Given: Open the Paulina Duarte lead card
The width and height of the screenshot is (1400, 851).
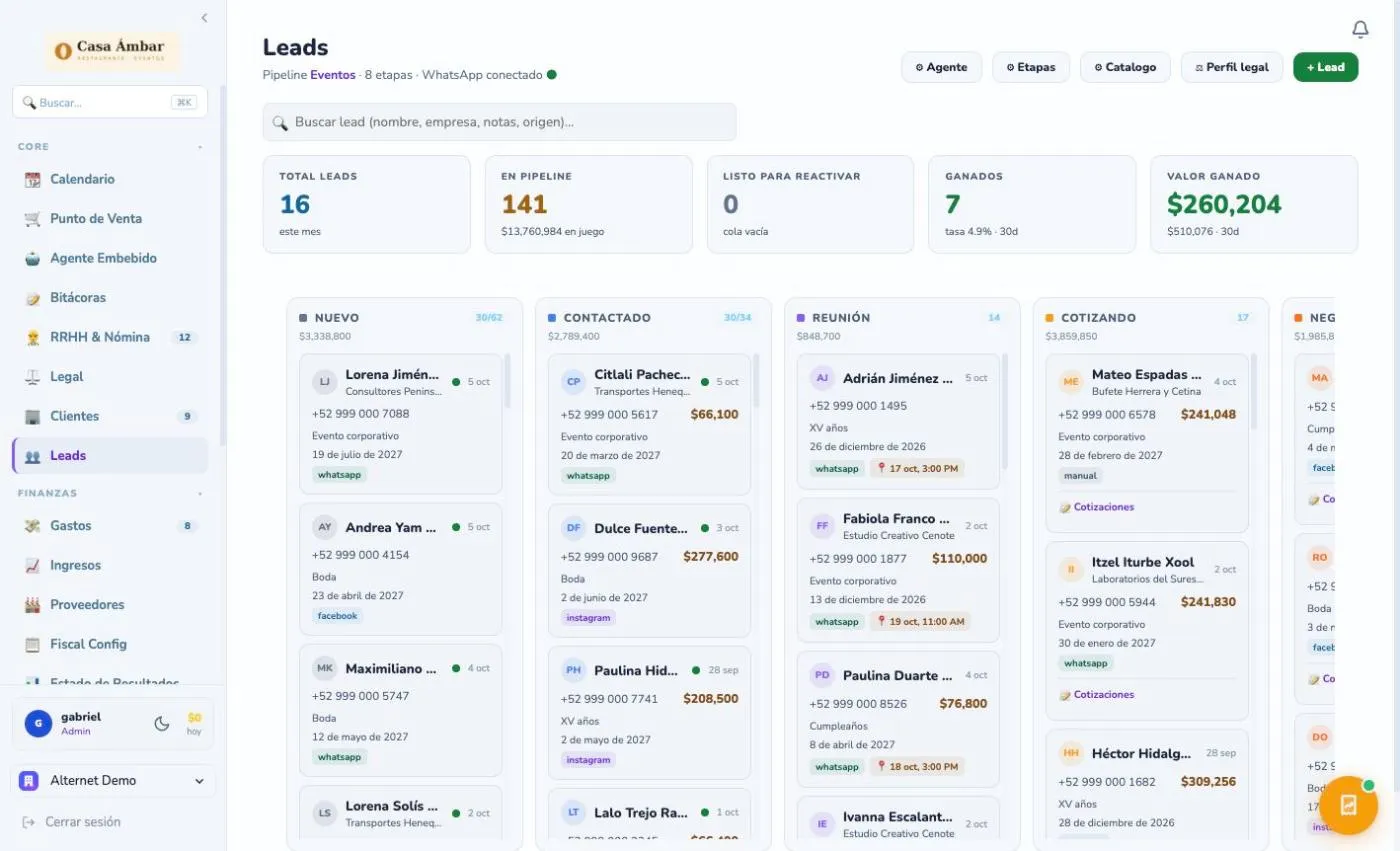Looking at the screenshot, I should click(x=898, y=719).
